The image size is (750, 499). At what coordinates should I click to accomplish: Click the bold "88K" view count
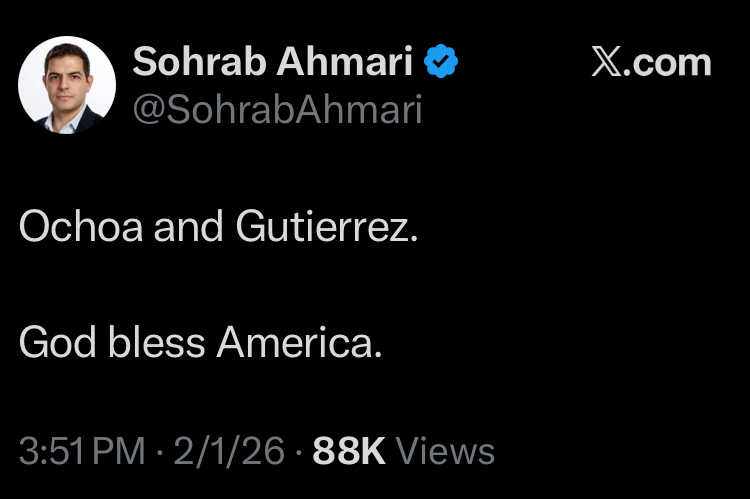pyautogui.click(x=349, y=451)
